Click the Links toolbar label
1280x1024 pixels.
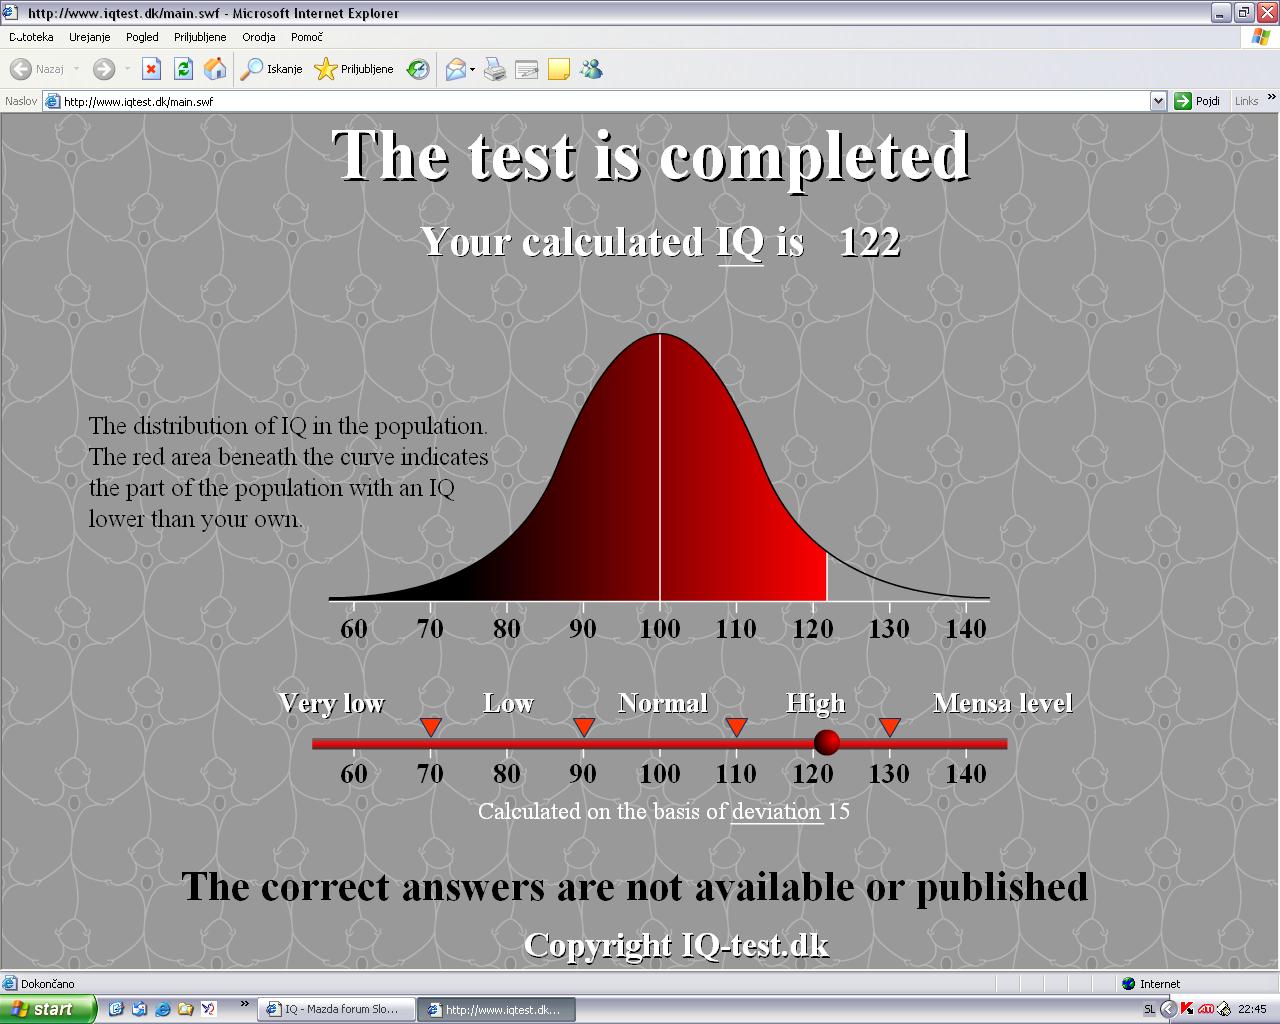coord(1246,101)
